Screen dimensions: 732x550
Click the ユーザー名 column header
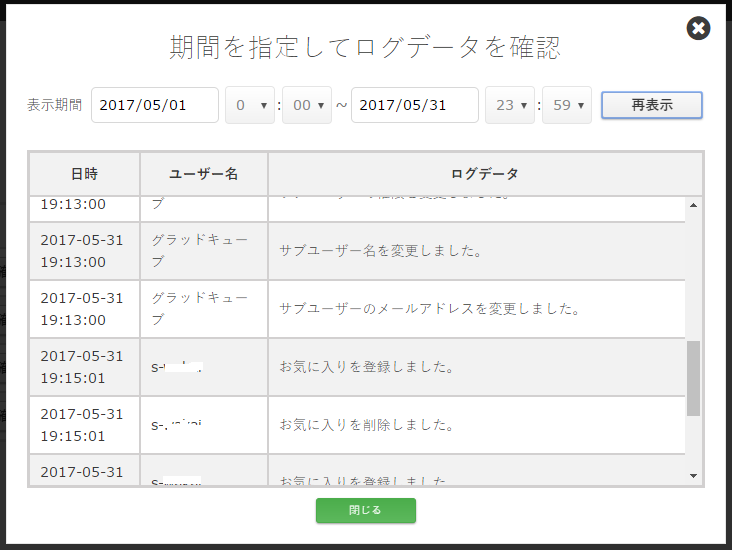pyautogui.click(x=204, y=174)
